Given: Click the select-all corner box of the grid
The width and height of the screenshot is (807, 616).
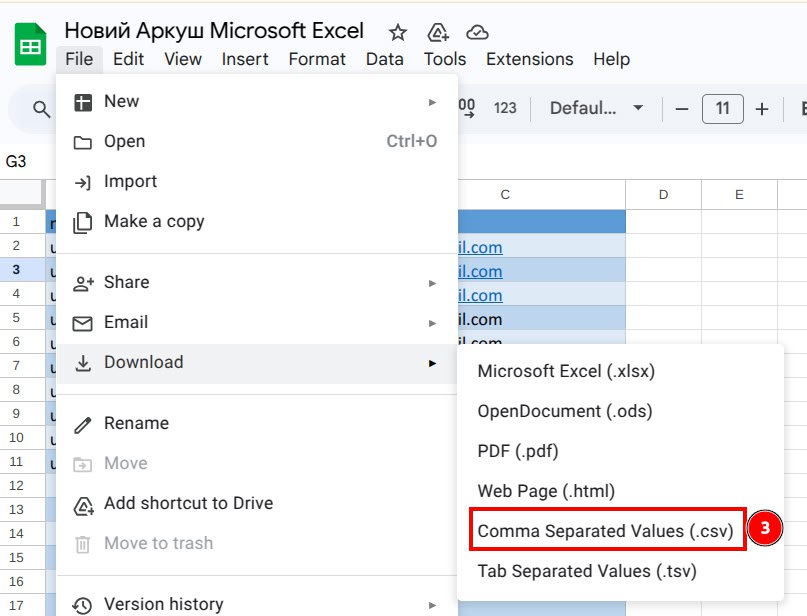Looking at the screenshot, I should click(x=22, y=194).
